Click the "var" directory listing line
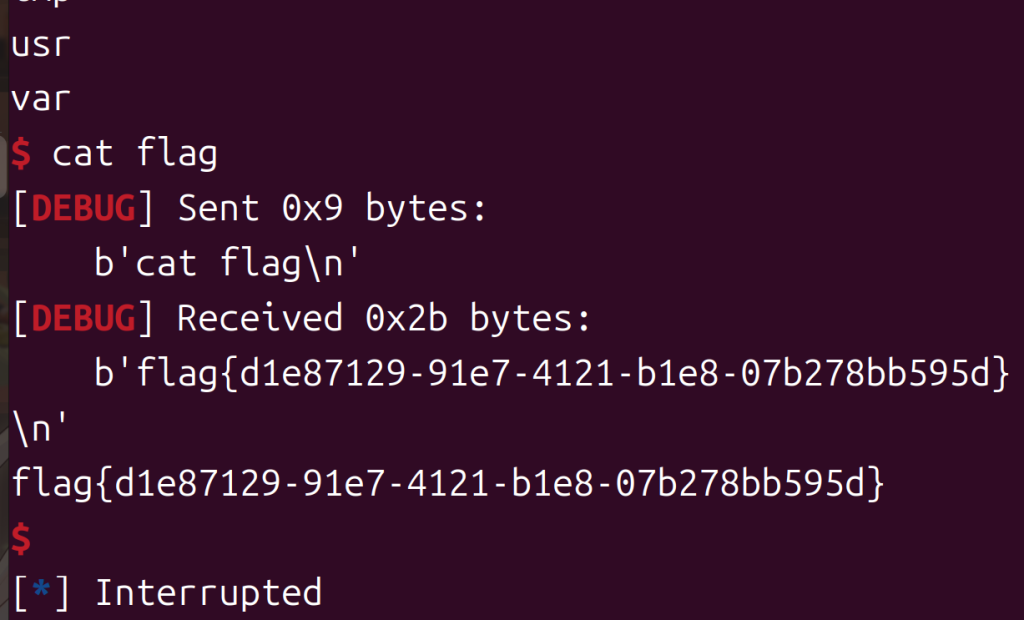 click(x=40, y=100)
